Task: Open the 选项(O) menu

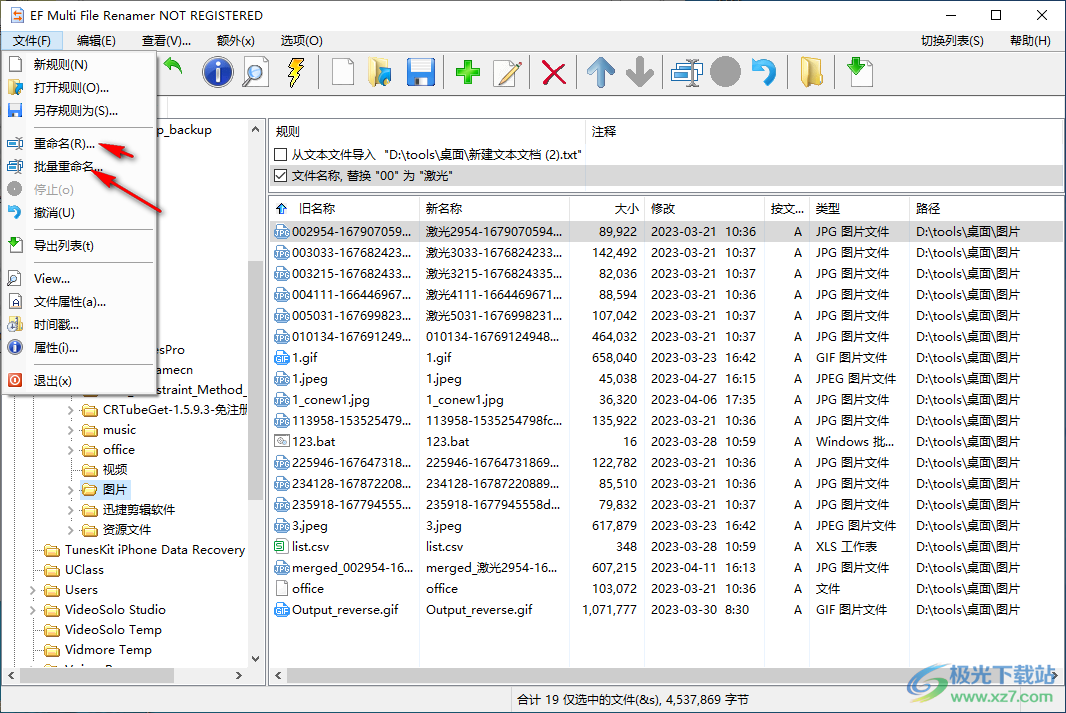Action: tap(301, 41)
